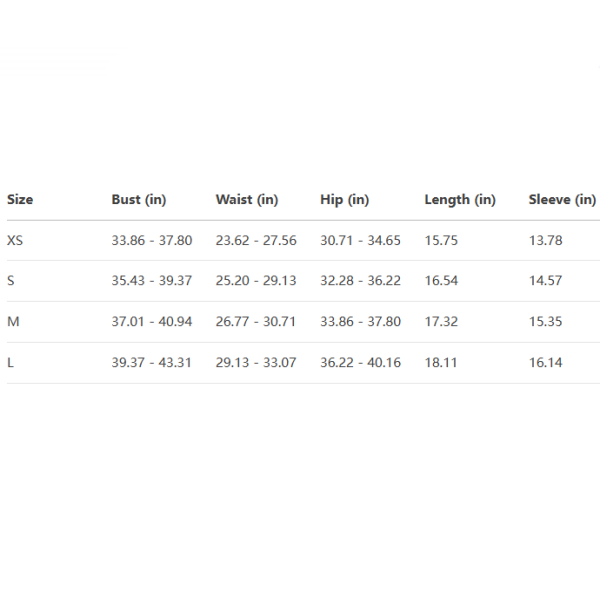Click the Size column header
600x600 pixels.
[x=20, y=200]
